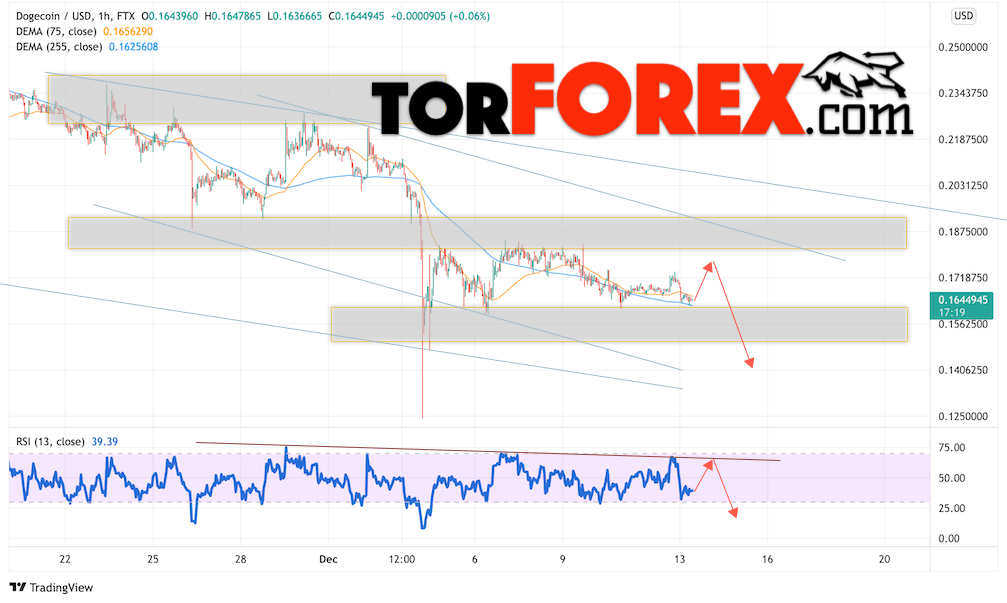Click the 28 date label on time axis
Viewport: 1007px width, 603px height.
click(x=240, y=559)
